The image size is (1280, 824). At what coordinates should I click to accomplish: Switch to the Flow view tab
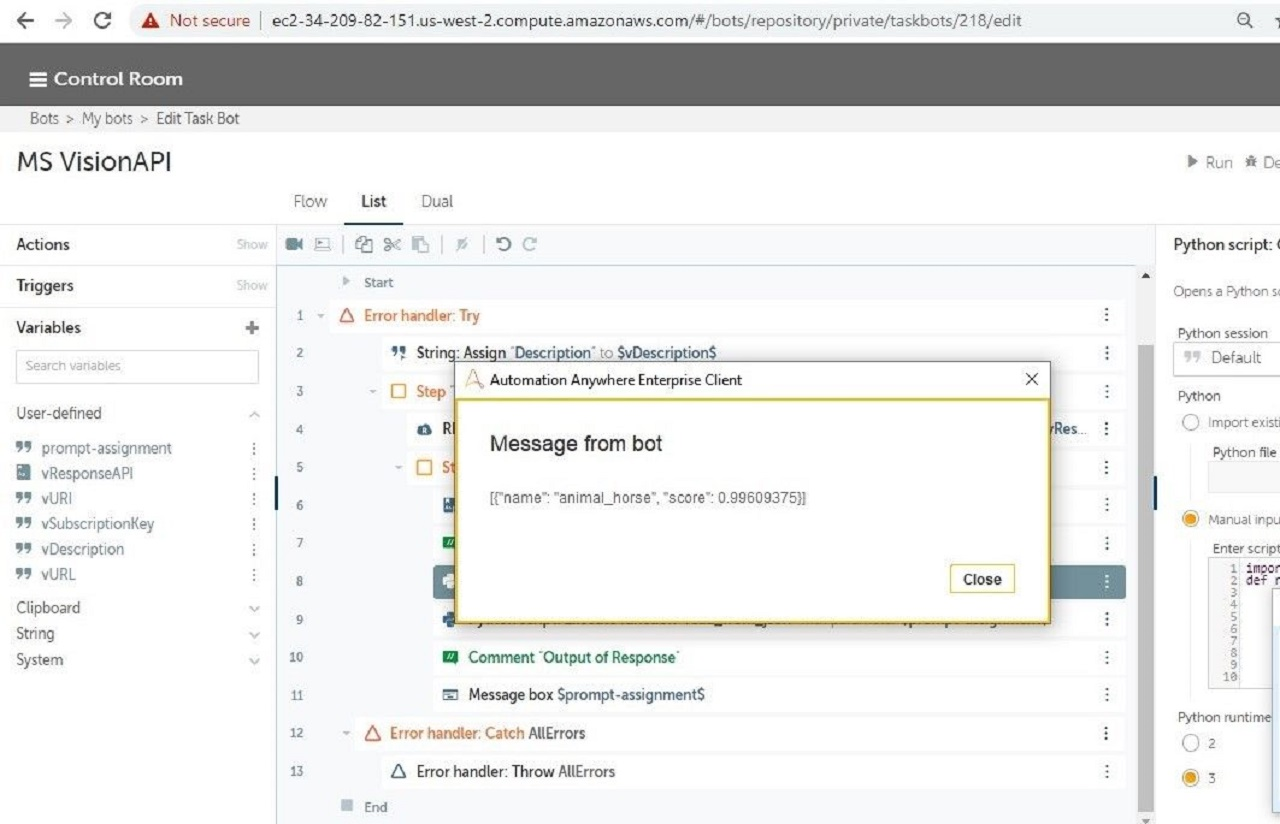(x=310, y=201)
